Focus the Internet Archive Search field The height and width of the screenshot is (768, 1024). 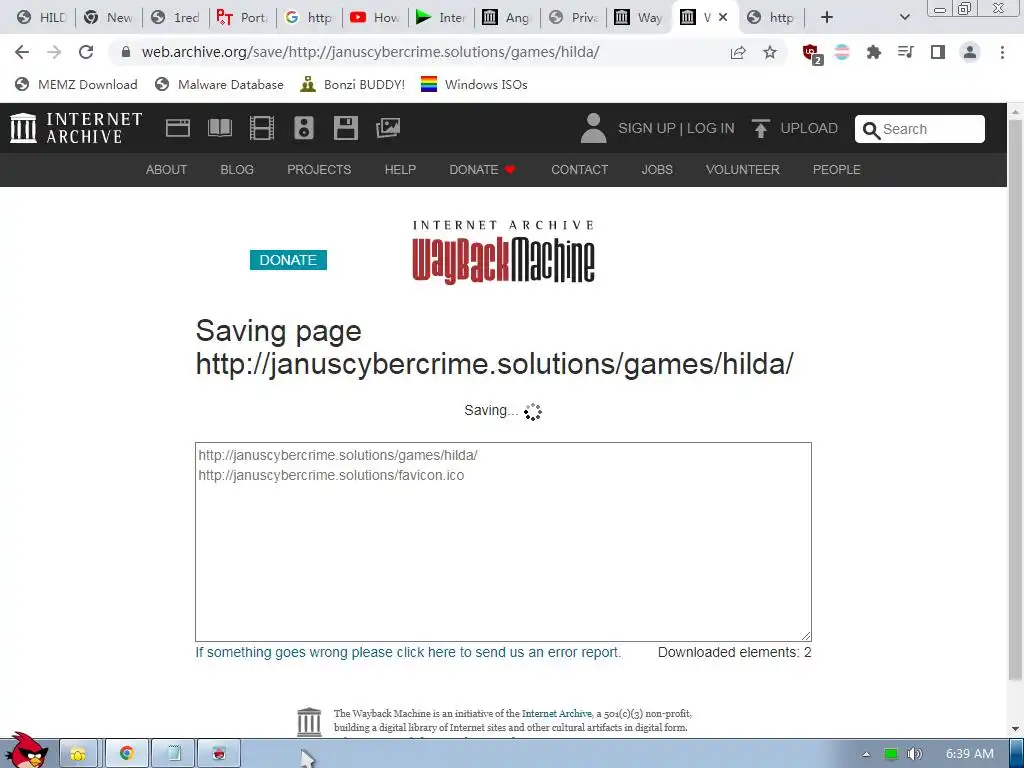coord(920,129)
